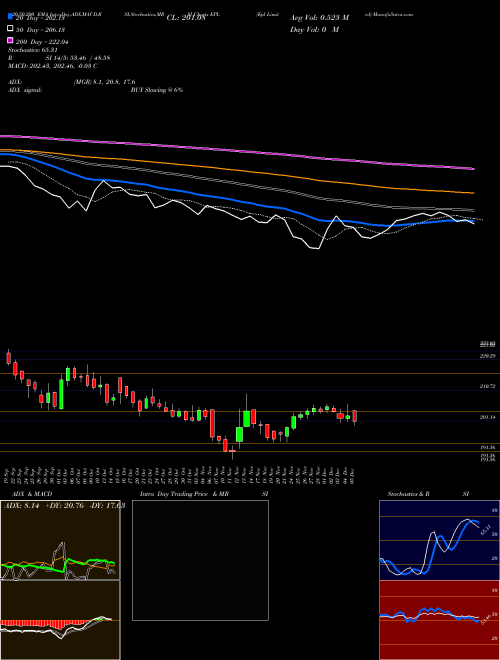The width and height of the screenshot is (500, 660).
Task: Click the last red candlestick of the chart
Action: click(355, 416)
